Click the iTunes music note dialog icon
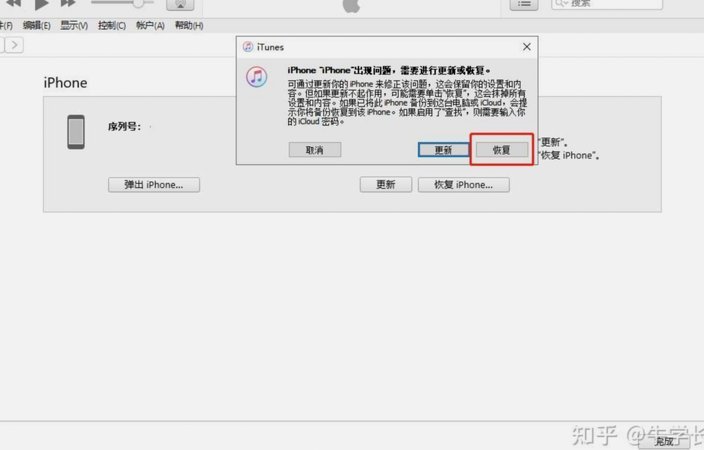Viewport: 704px width, 450px height. tap(256, 77)
